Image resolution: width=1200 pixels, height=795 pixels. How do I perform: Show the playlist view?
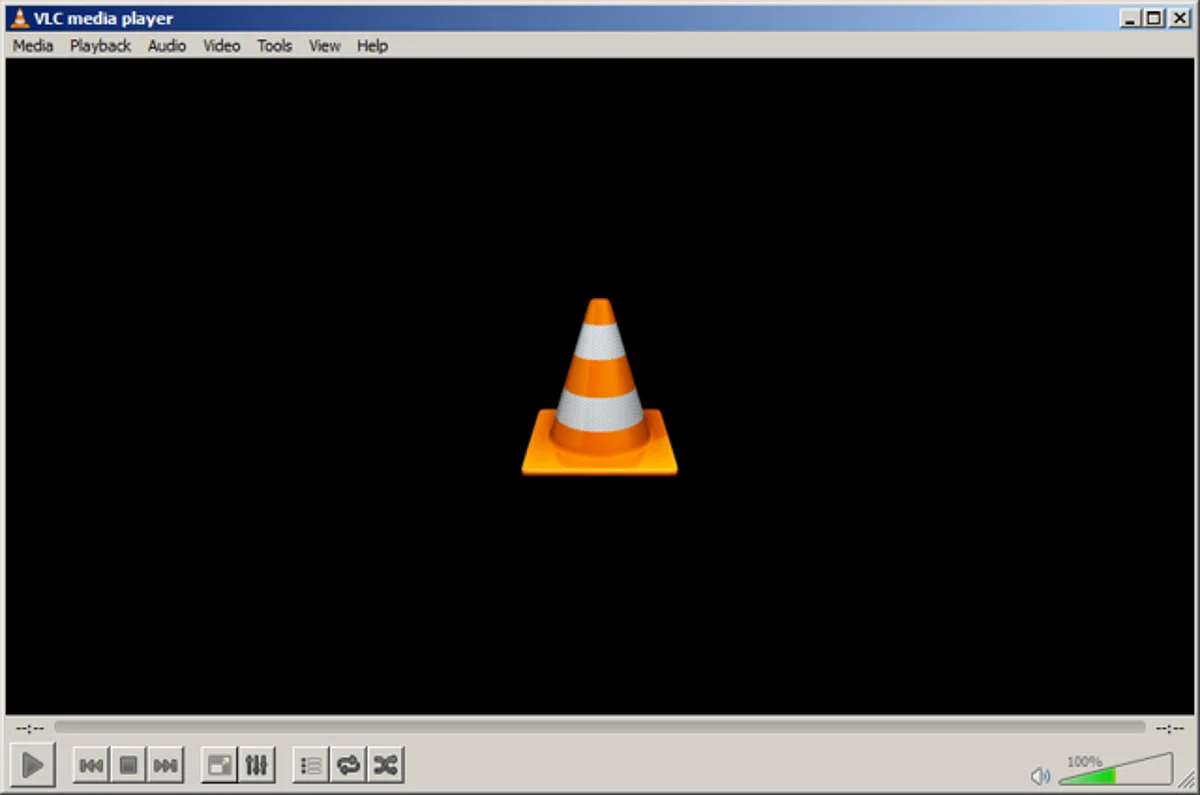pos(311,766)
